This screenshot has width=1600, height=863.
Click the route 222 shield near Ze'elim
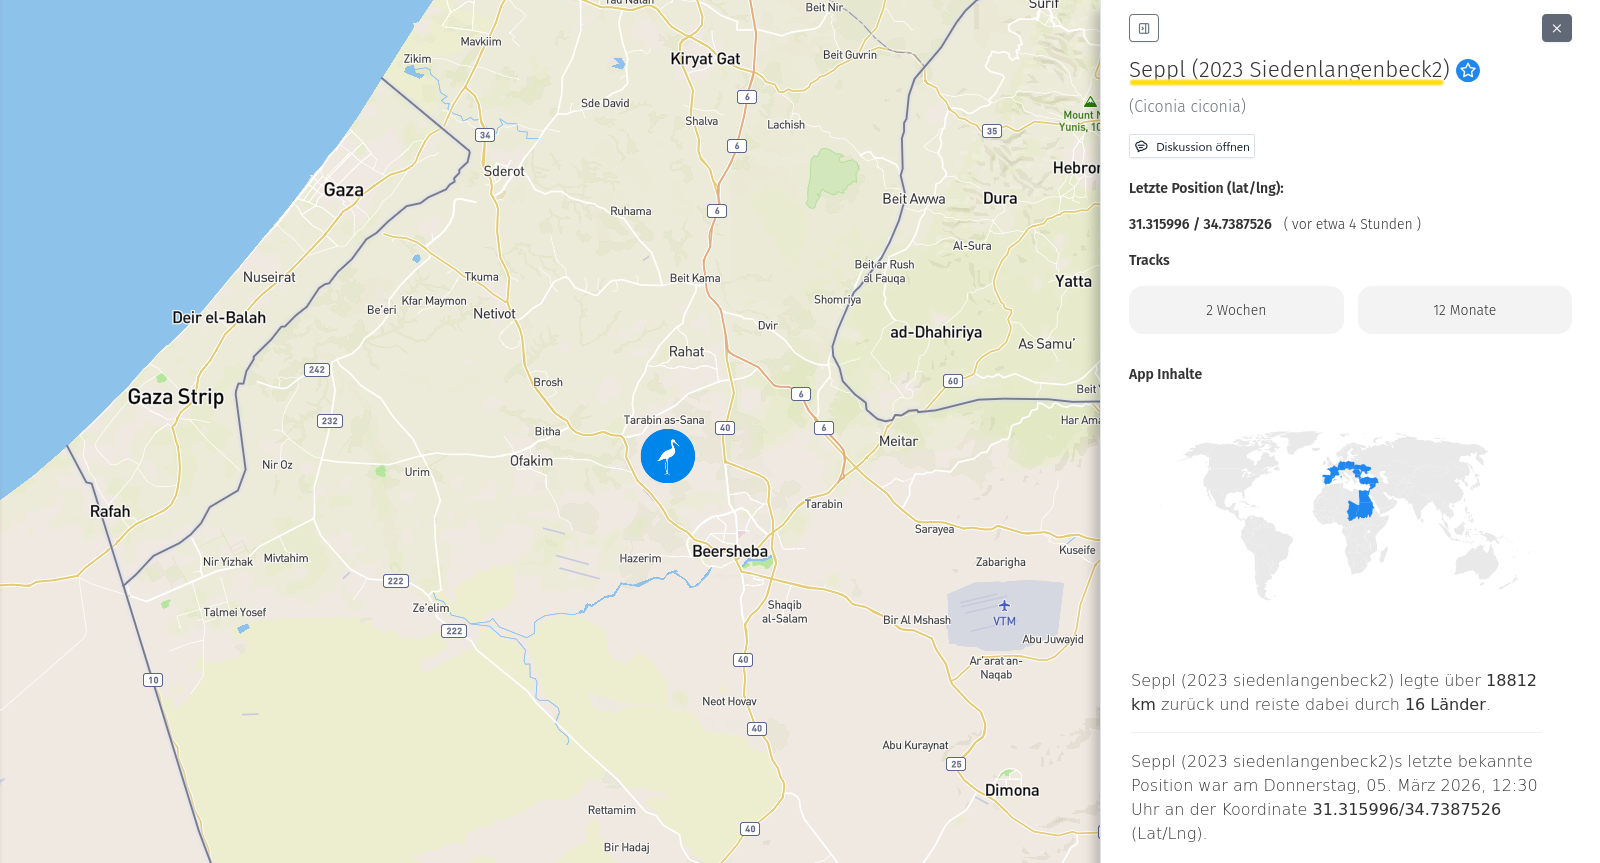454,631
